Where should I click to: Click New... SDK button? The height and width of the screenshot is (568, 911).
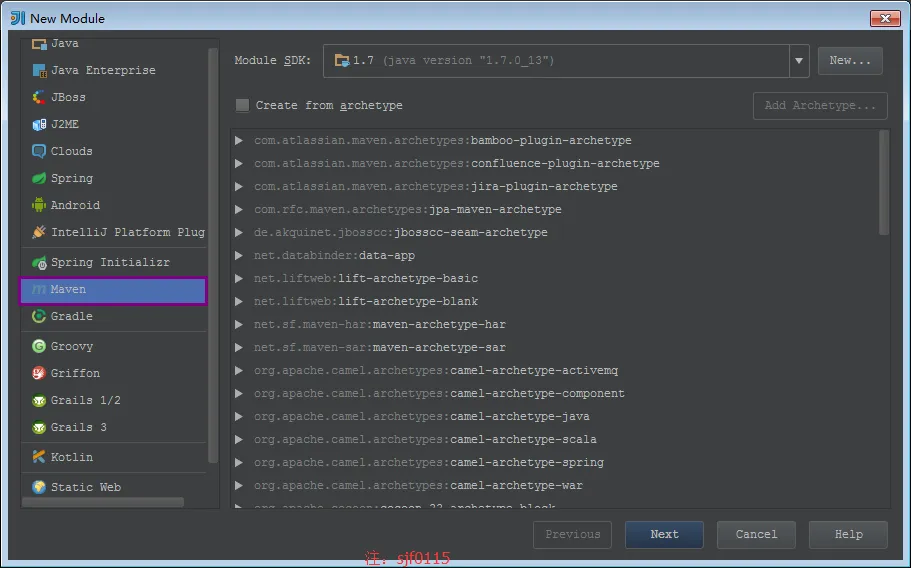(x=850, y=60)
